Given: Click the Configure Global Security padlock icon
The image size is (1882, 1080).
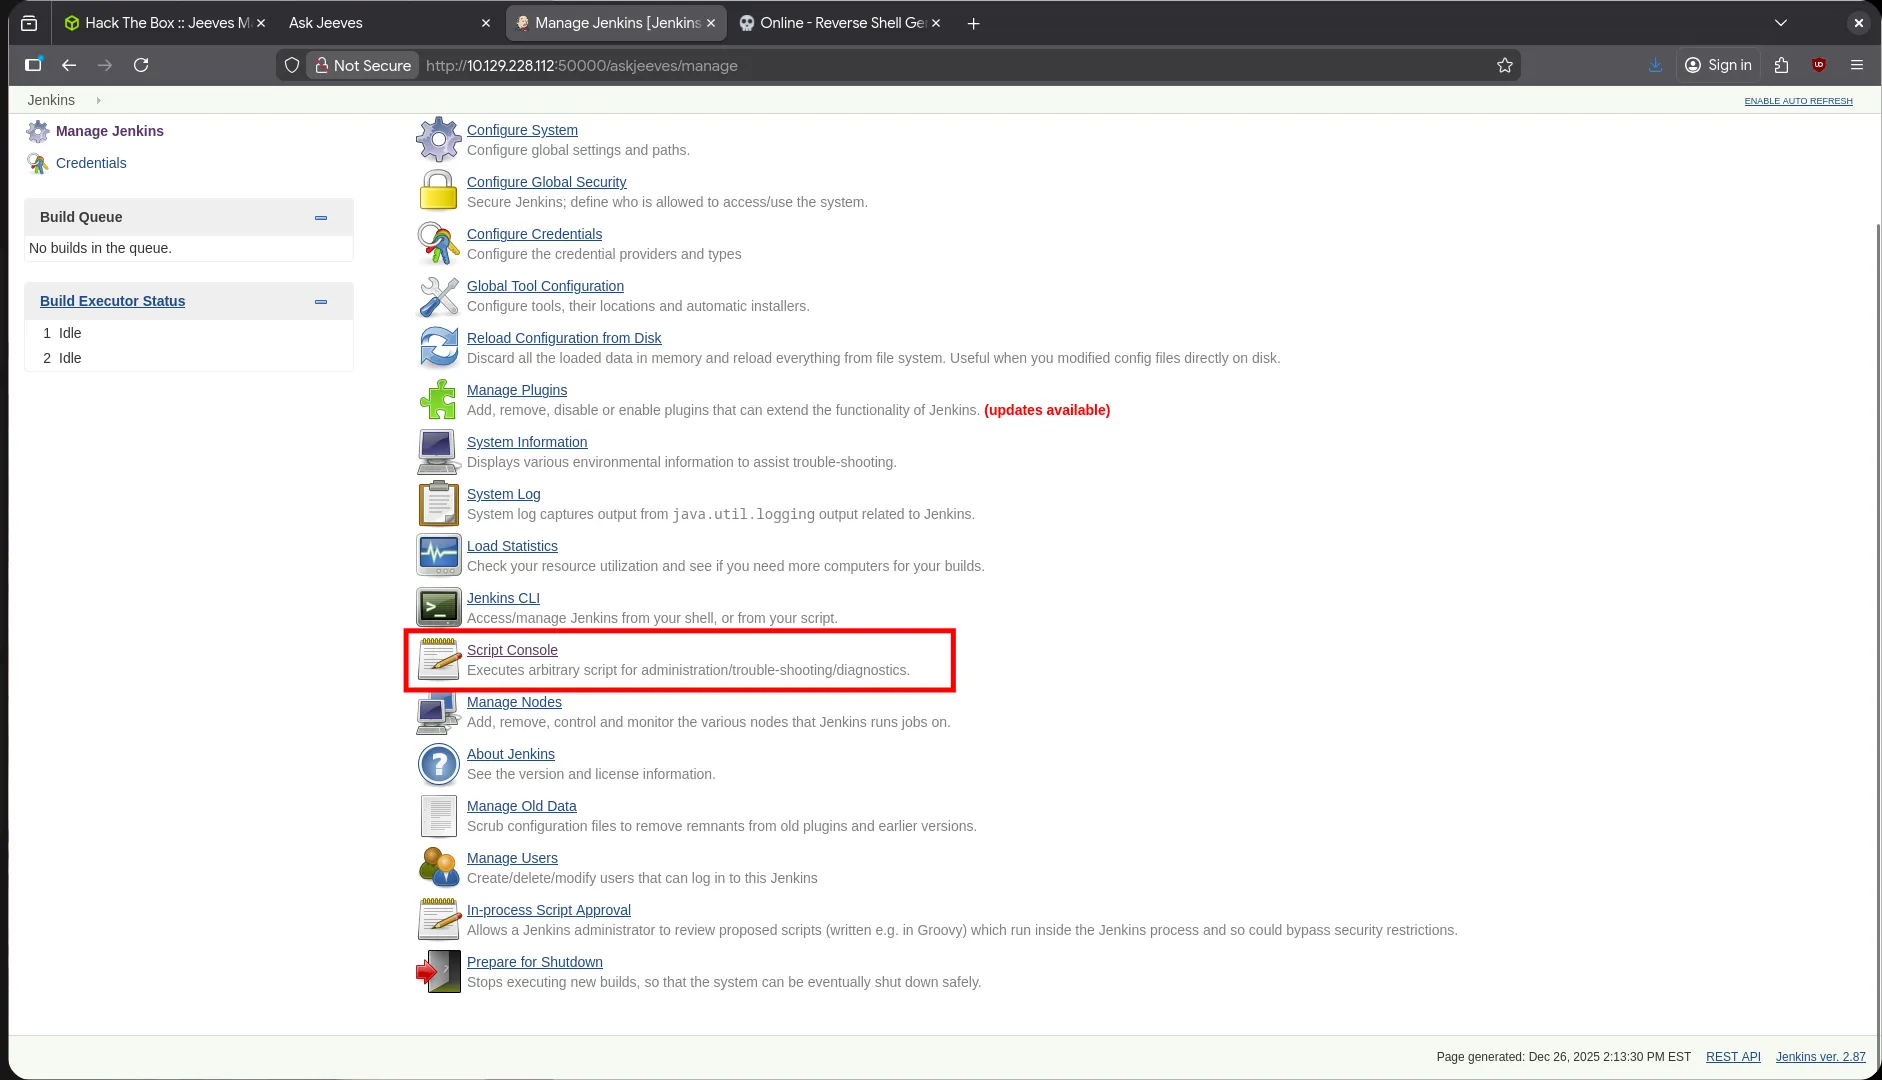Looking at the screenshot, I should 438,191.
